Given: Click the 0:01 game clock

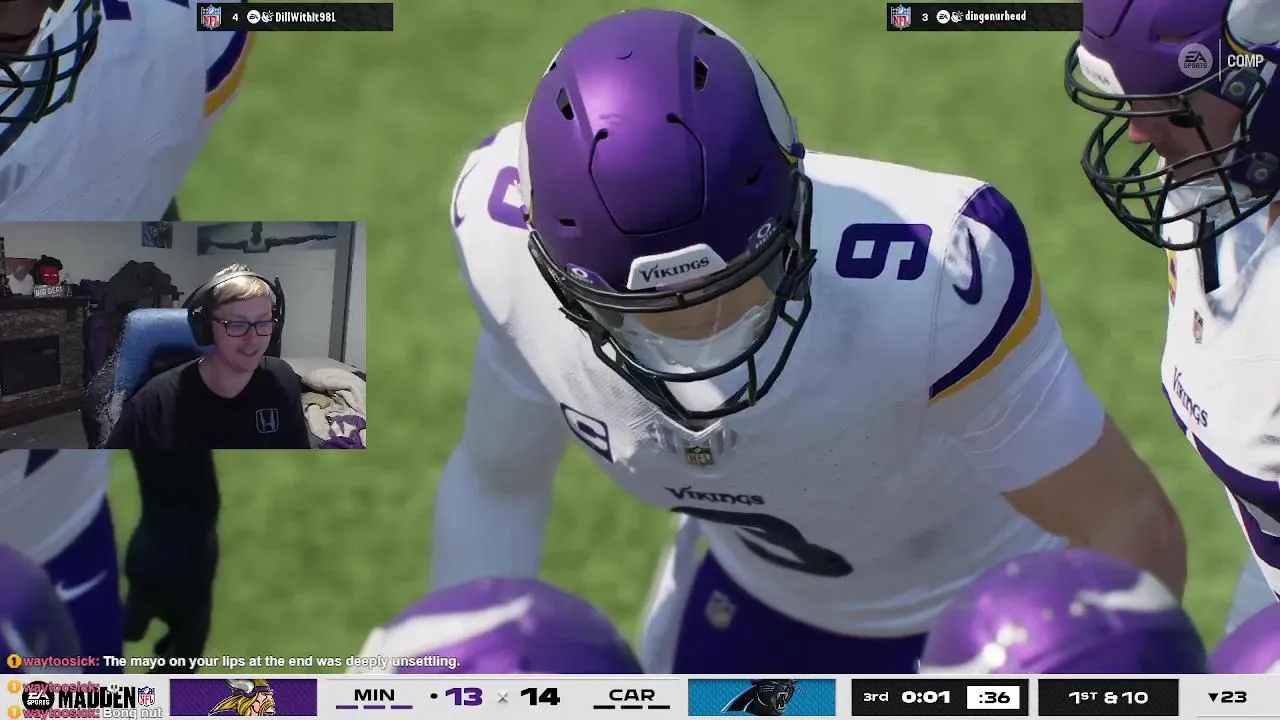Looking at the screenshot, I should (x=925, y=697).
